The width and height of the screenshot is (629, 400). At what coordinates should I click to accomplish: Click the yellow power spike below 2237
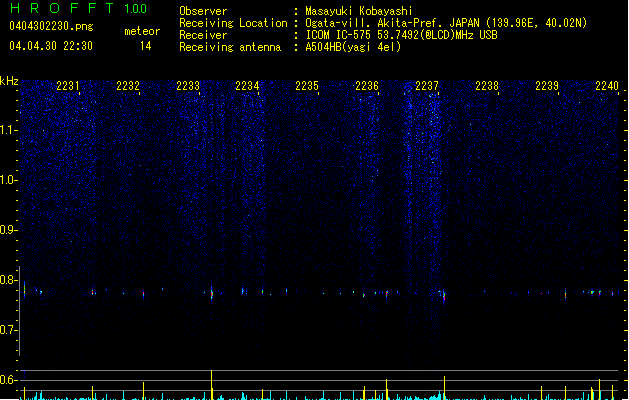click(x=444, y=387)
